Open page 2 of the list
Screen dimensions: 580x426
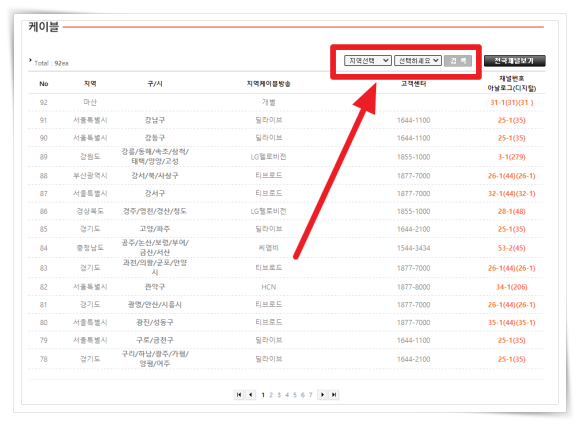(x=271, y=395)
